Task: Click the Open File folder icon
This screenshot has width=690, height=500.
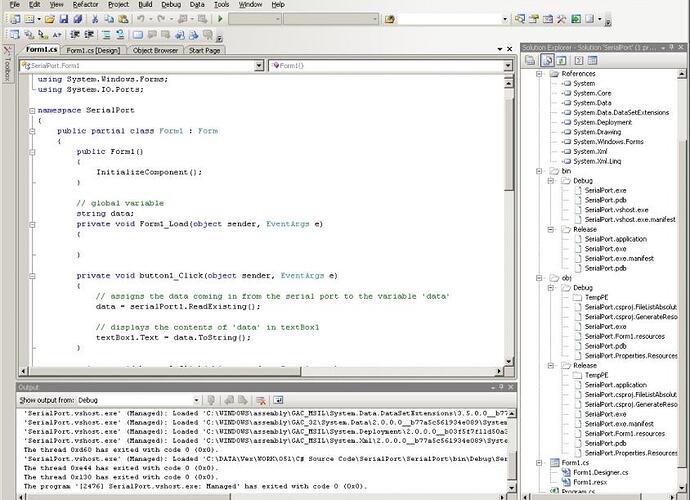Action: click(49, 19)
